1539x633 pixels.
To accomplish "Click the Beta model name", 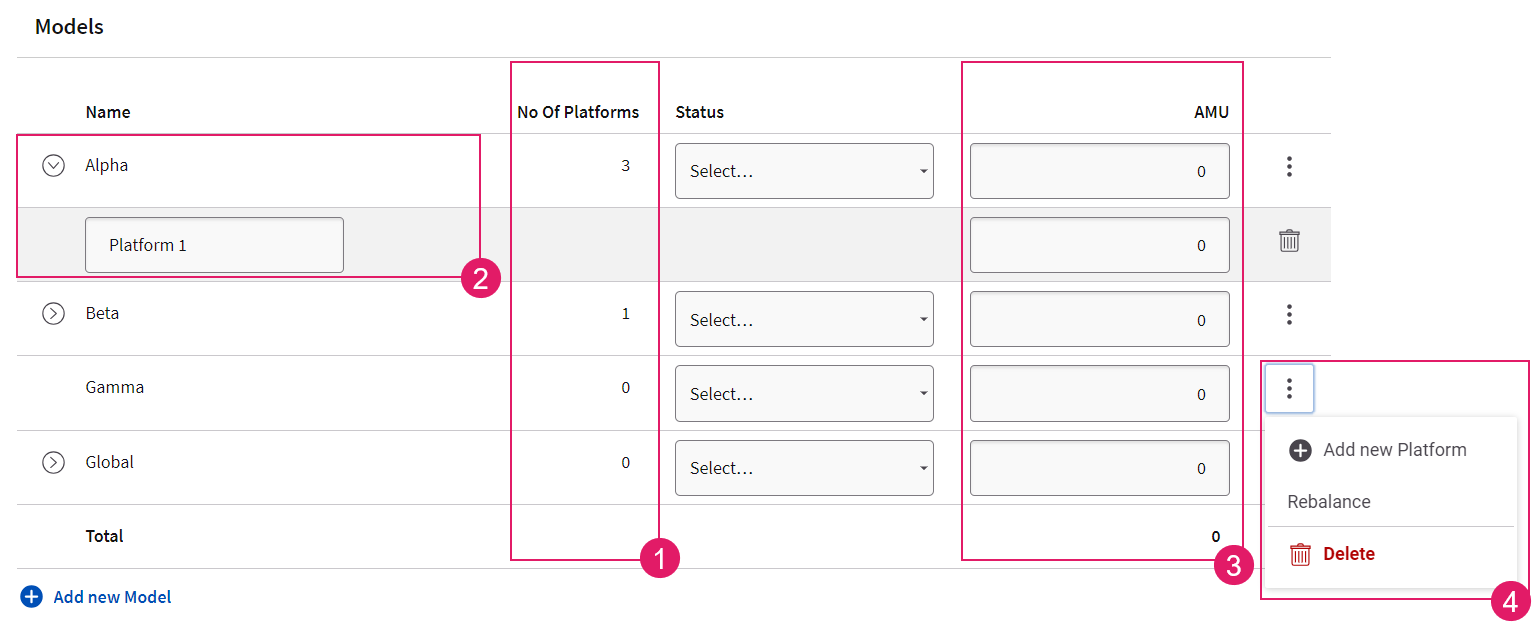I will [102, 314].
